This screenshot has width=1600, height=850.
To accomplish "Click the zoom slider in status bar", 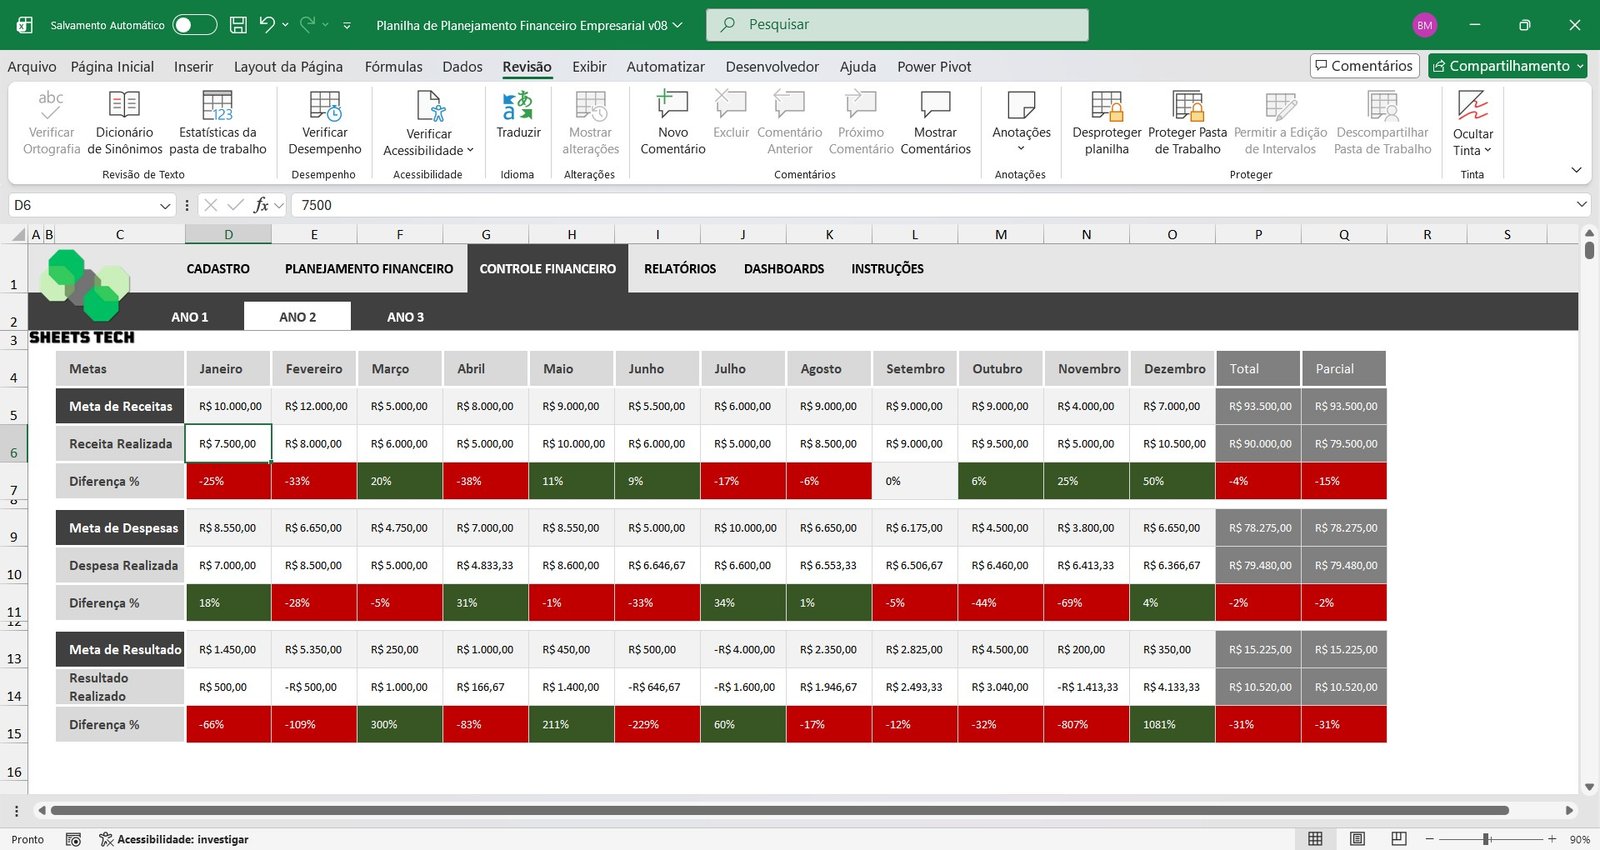I will click(x=1487, y=839).
